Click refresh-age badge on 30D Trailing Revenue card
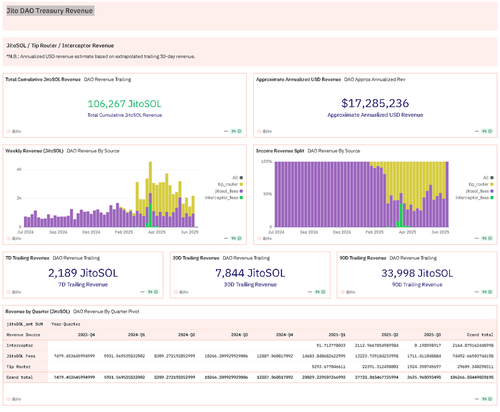The height and width of the screenshot is (412, 500). tap(320, 292)
